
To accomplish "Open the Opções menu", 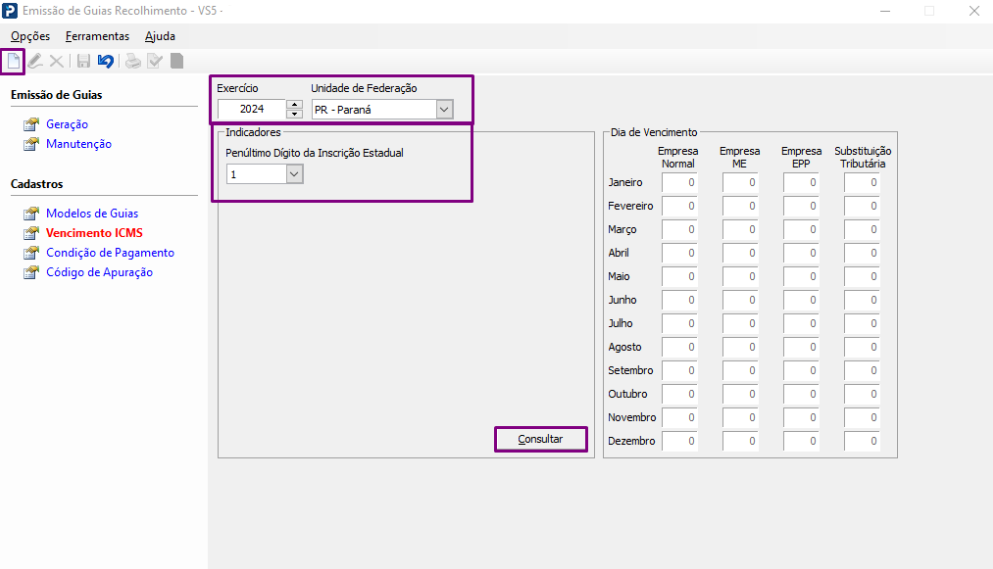I will (30, 36).
